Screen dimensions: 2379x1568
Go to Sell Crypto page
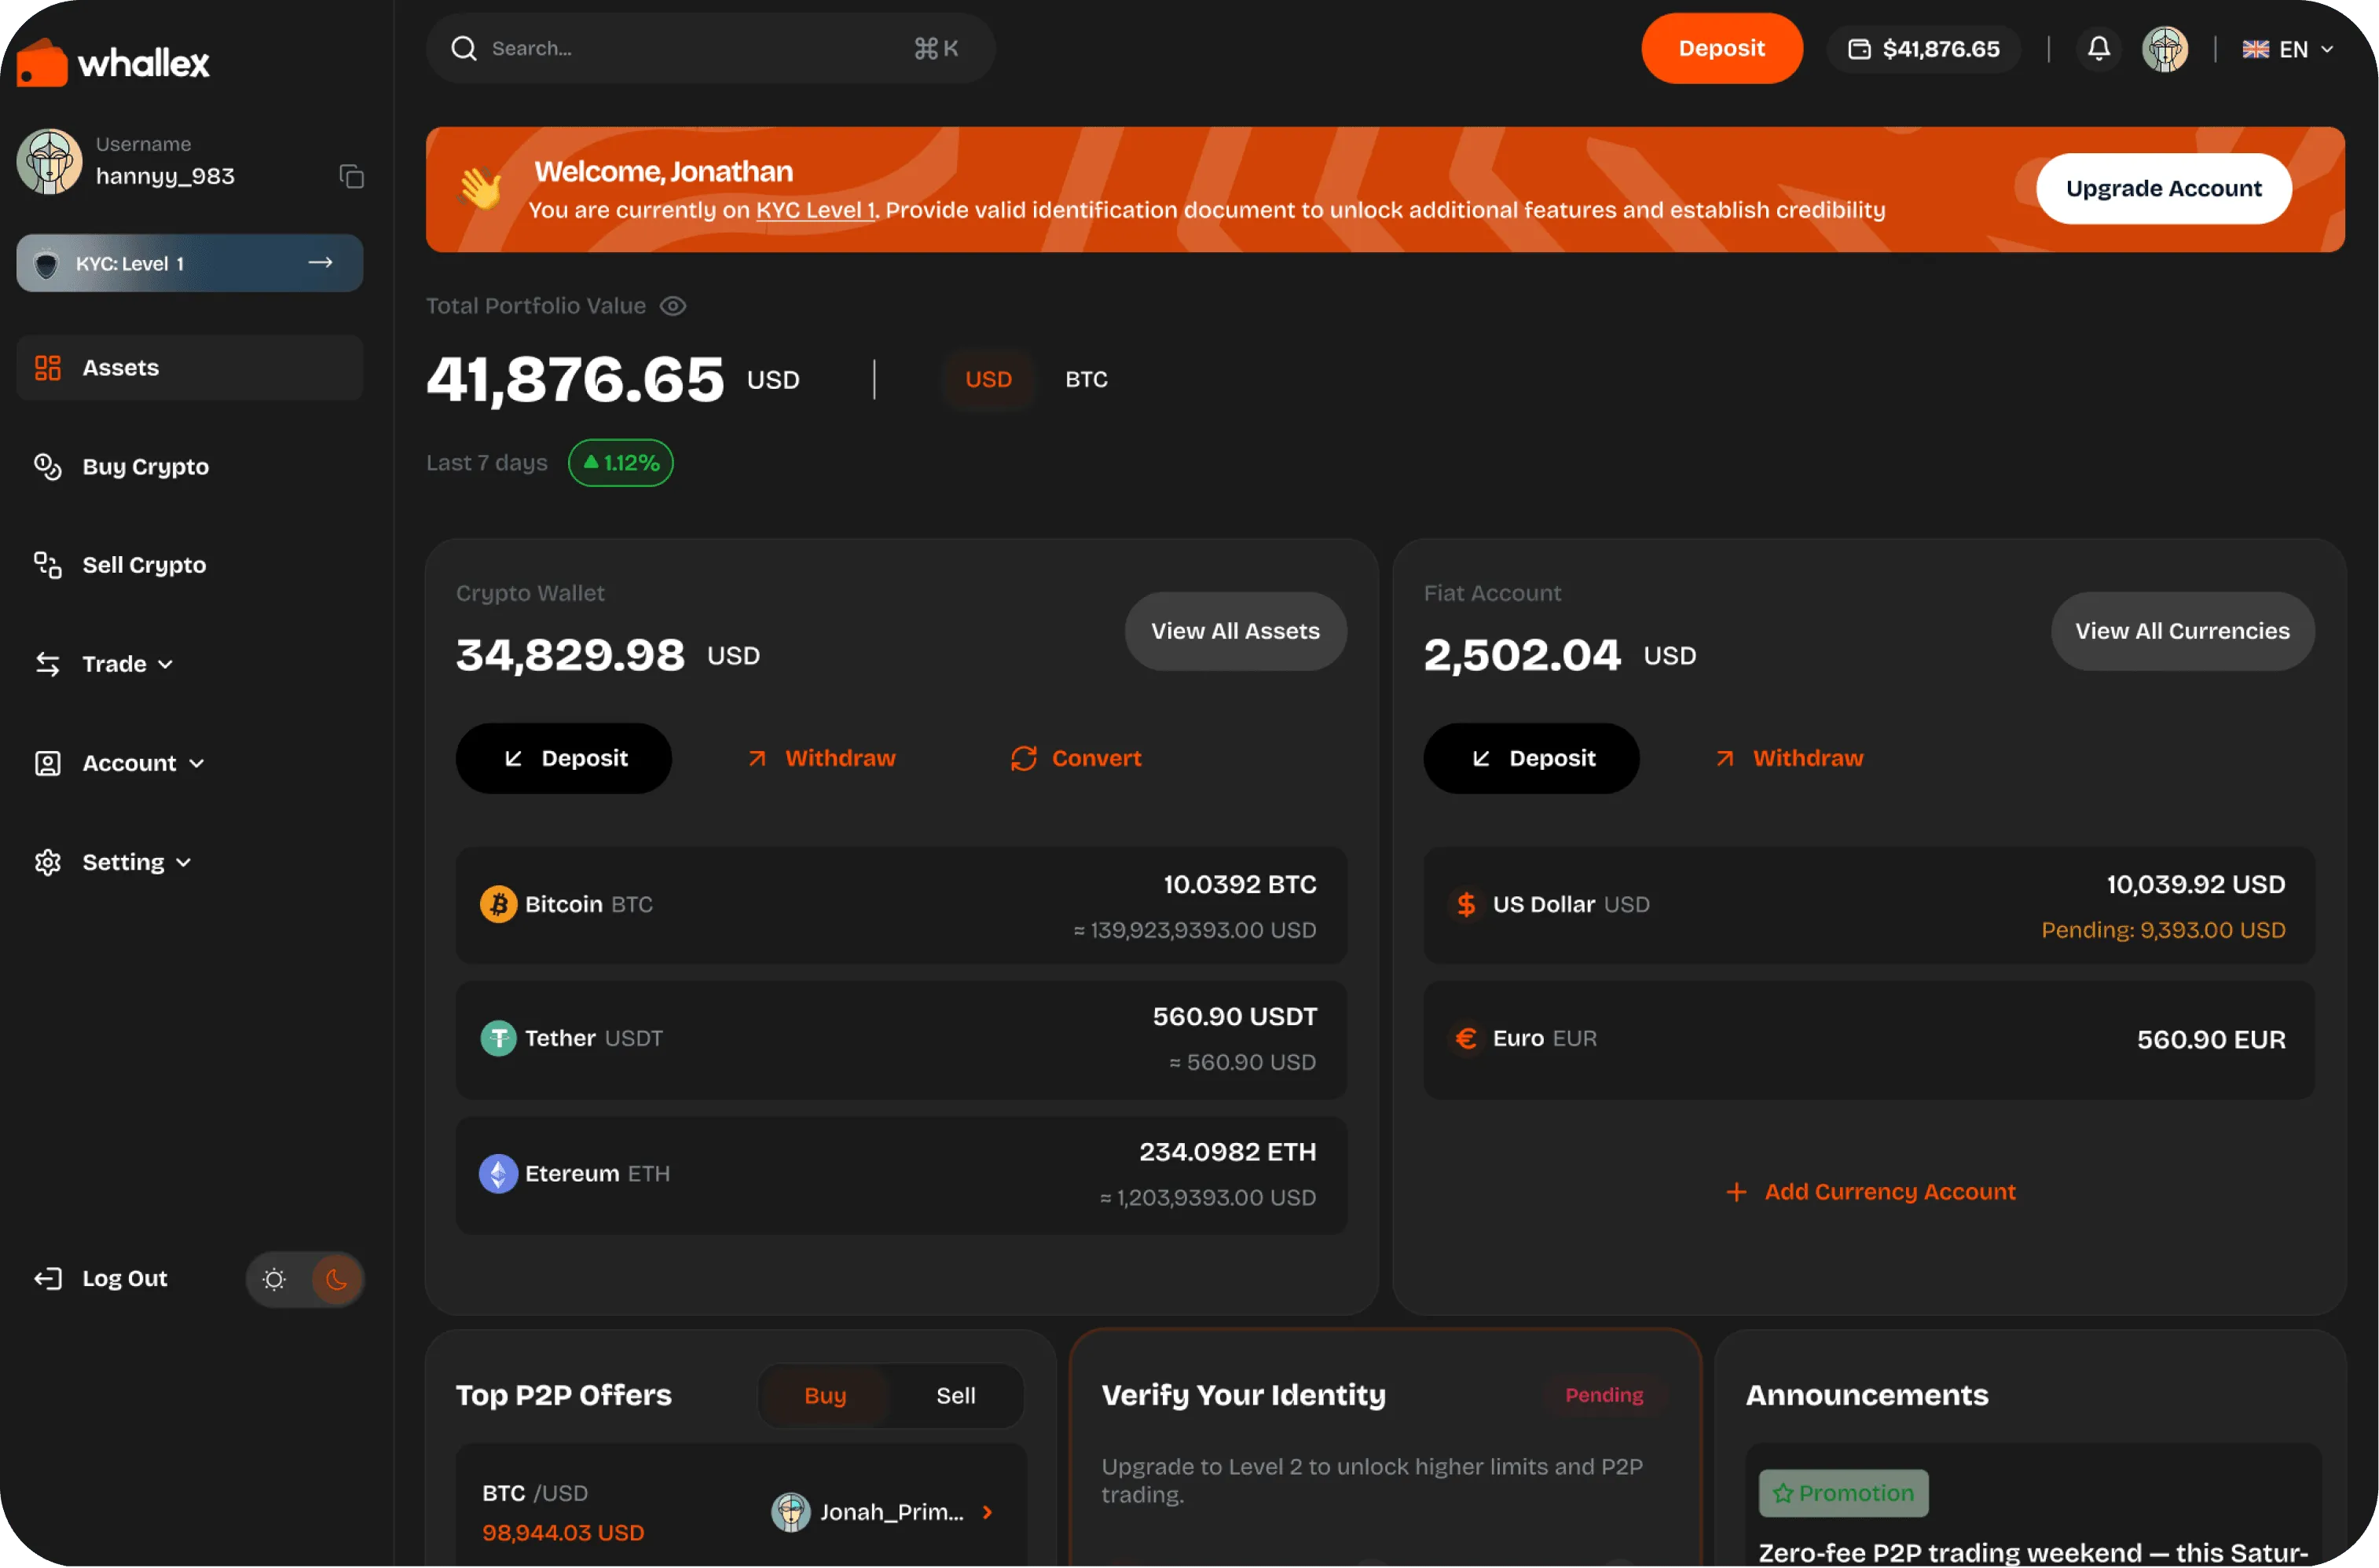click(144, 565)
